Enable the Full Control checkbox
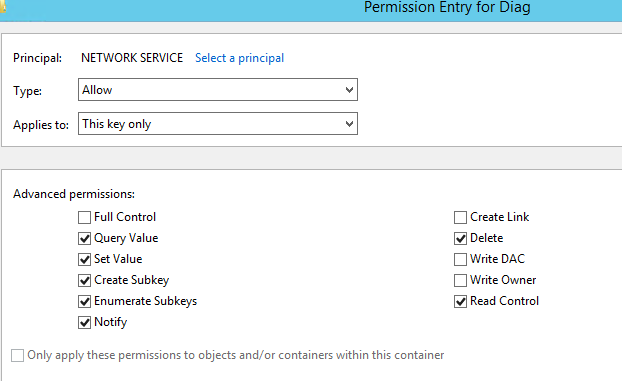This screenshot has width=622, height=381. point(84,217)
